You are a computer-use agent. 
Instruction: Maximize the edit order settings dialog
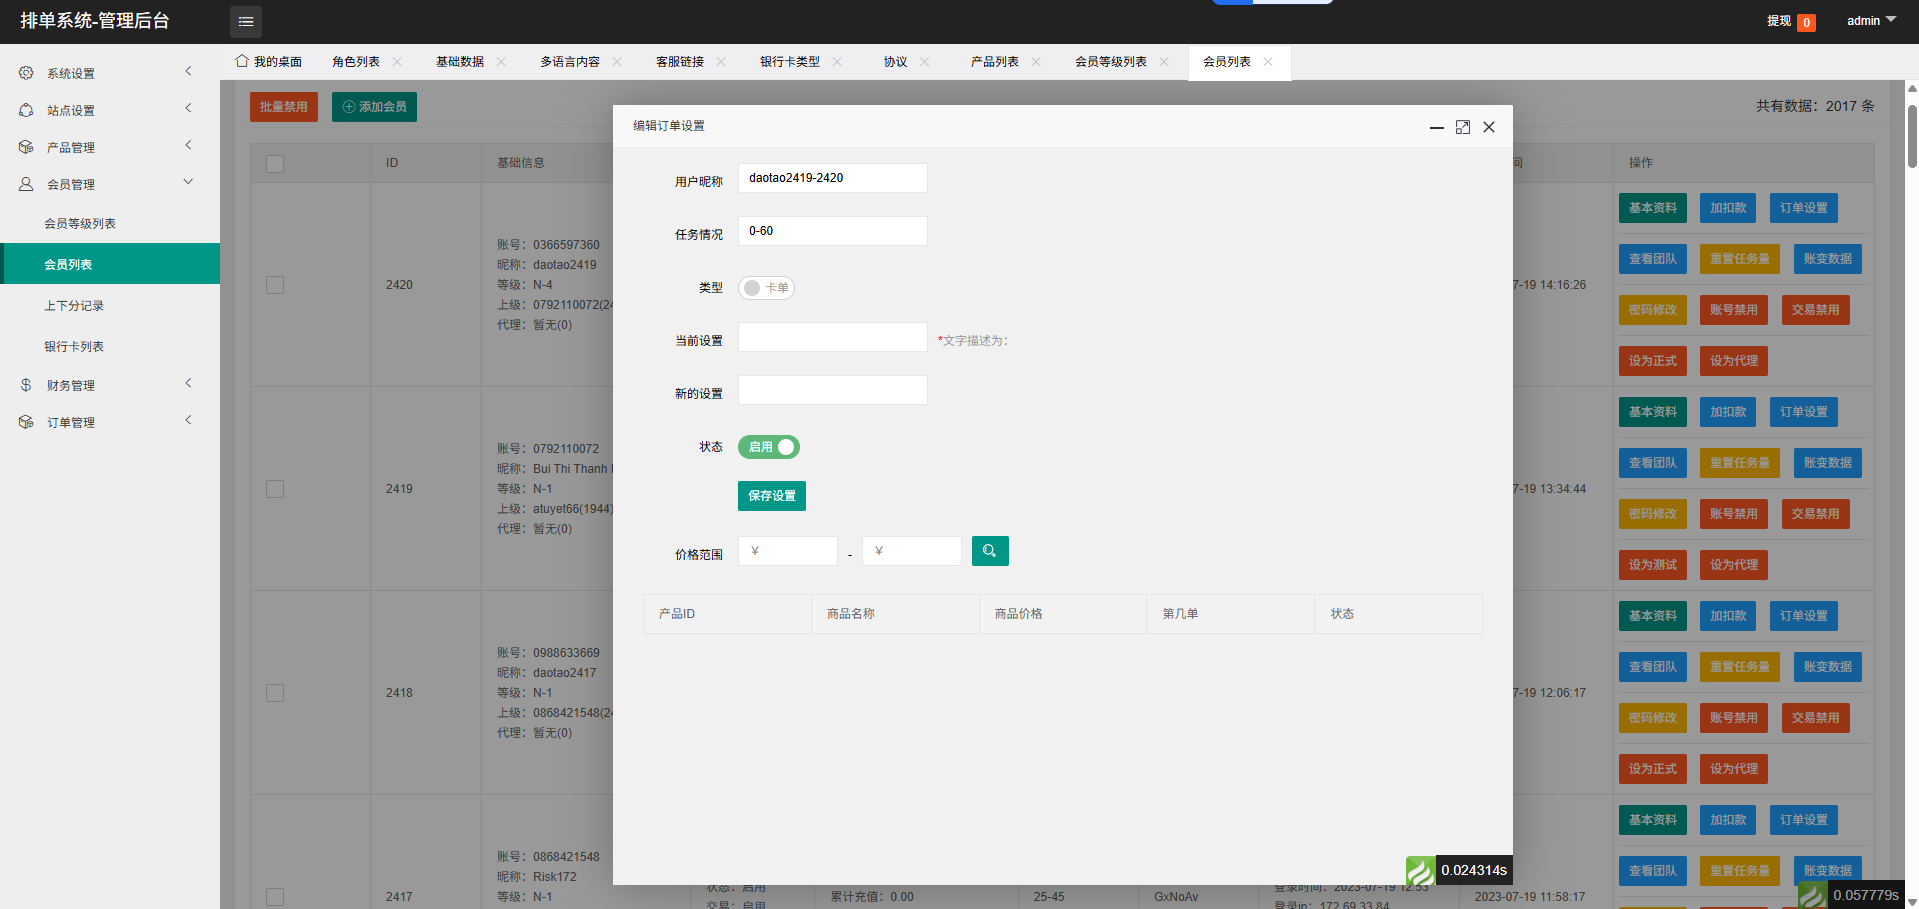(x=1462, y=127)
